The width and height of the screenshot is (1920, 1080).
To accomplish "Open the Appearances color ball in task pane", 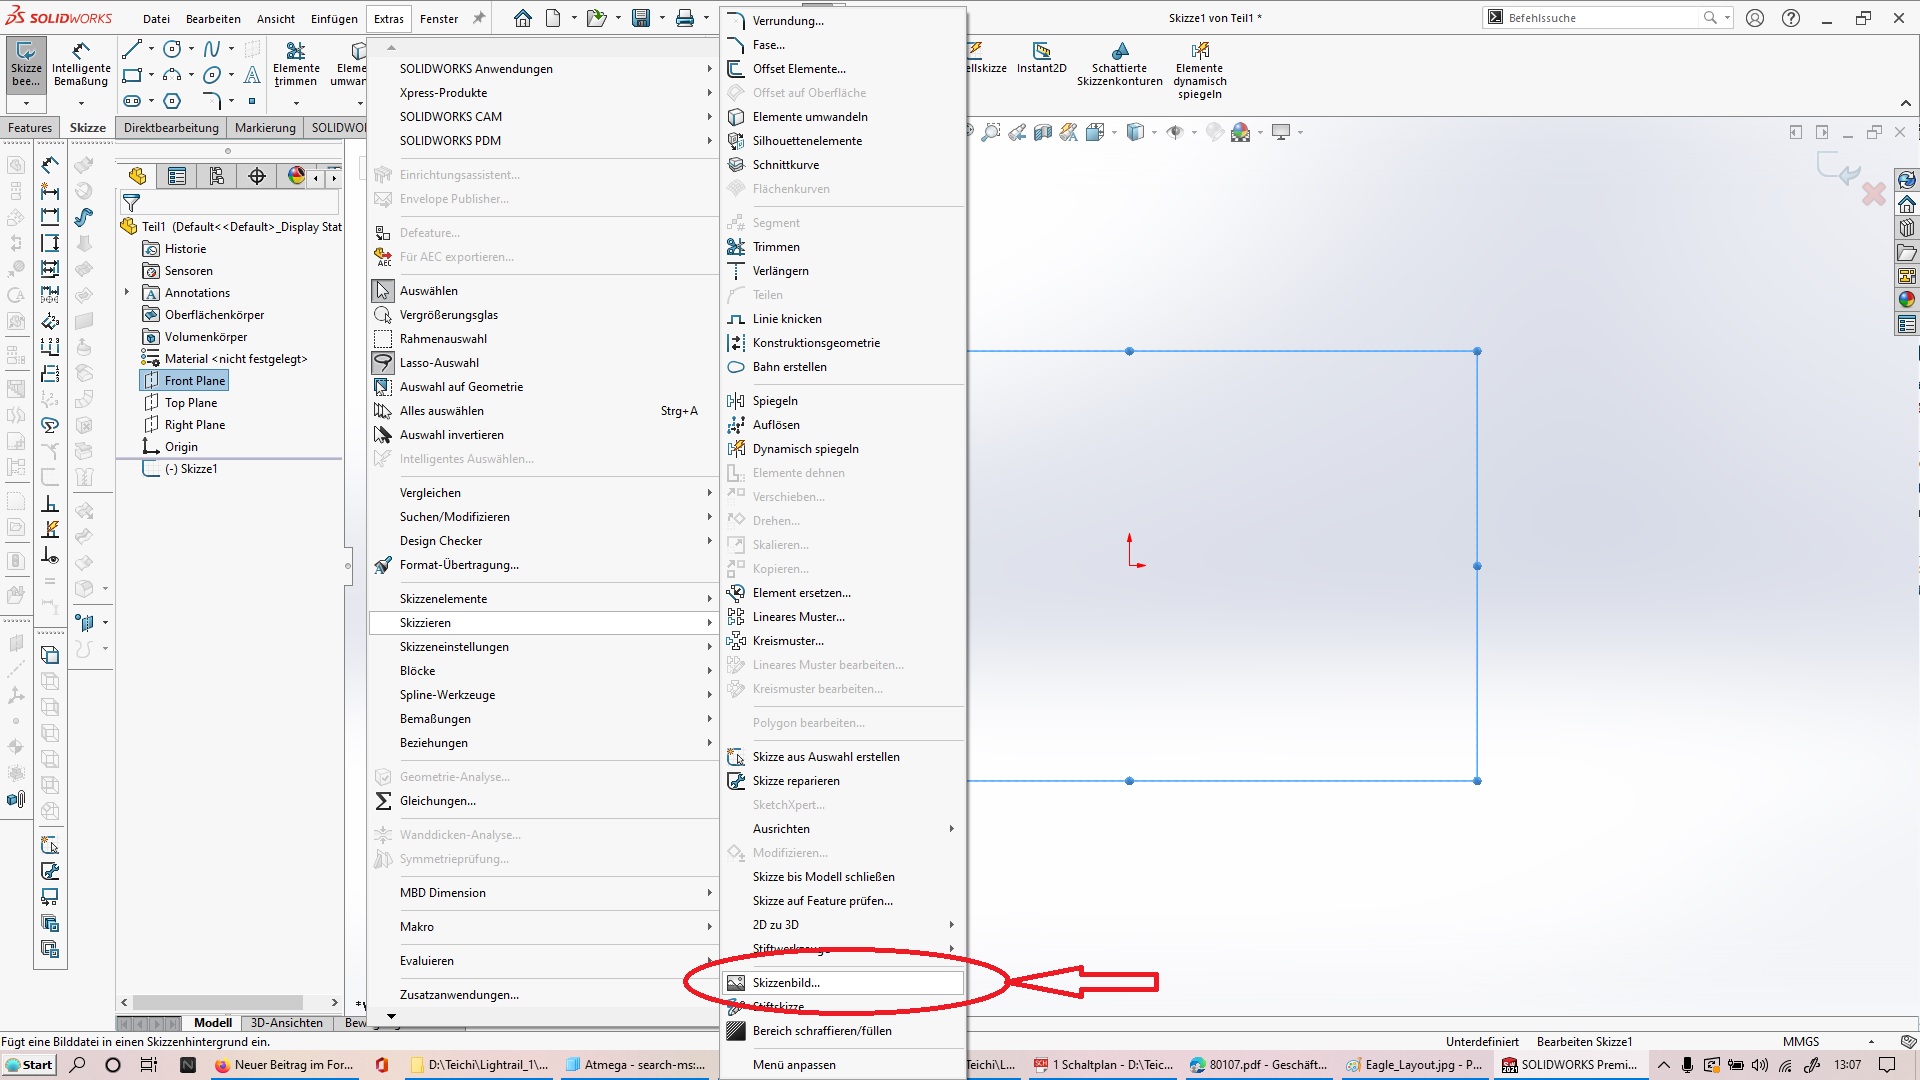I will 1907,300.
